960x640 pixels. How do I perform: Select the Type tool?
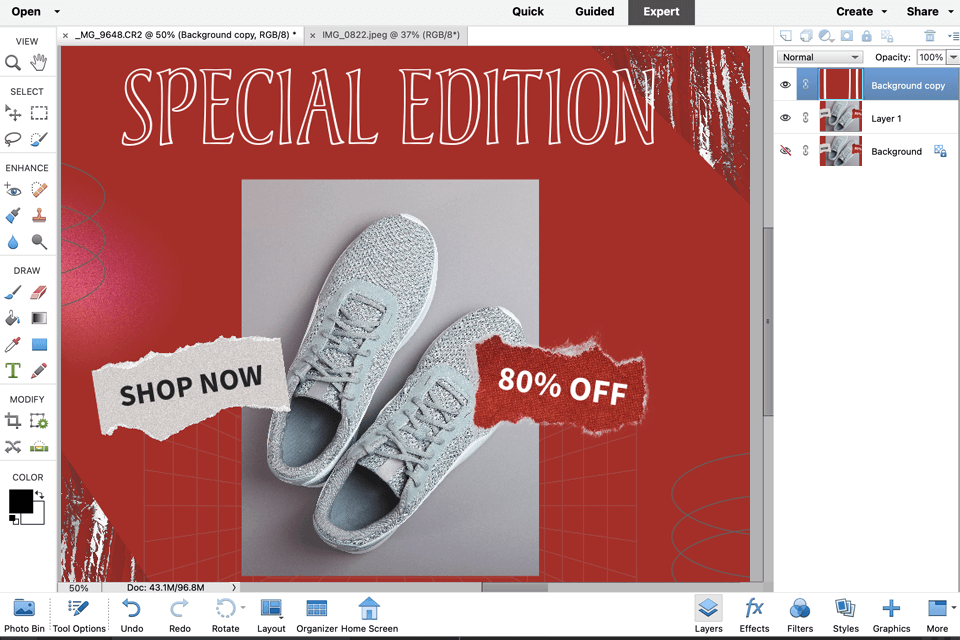tap(13, 371)
